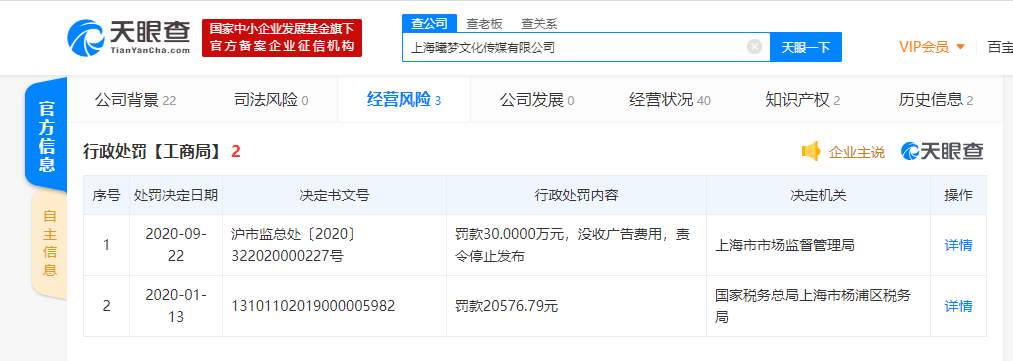Open VIP会员 dropdown arrow
Viewport: 1013px width, 361px height.
point(960,46)
